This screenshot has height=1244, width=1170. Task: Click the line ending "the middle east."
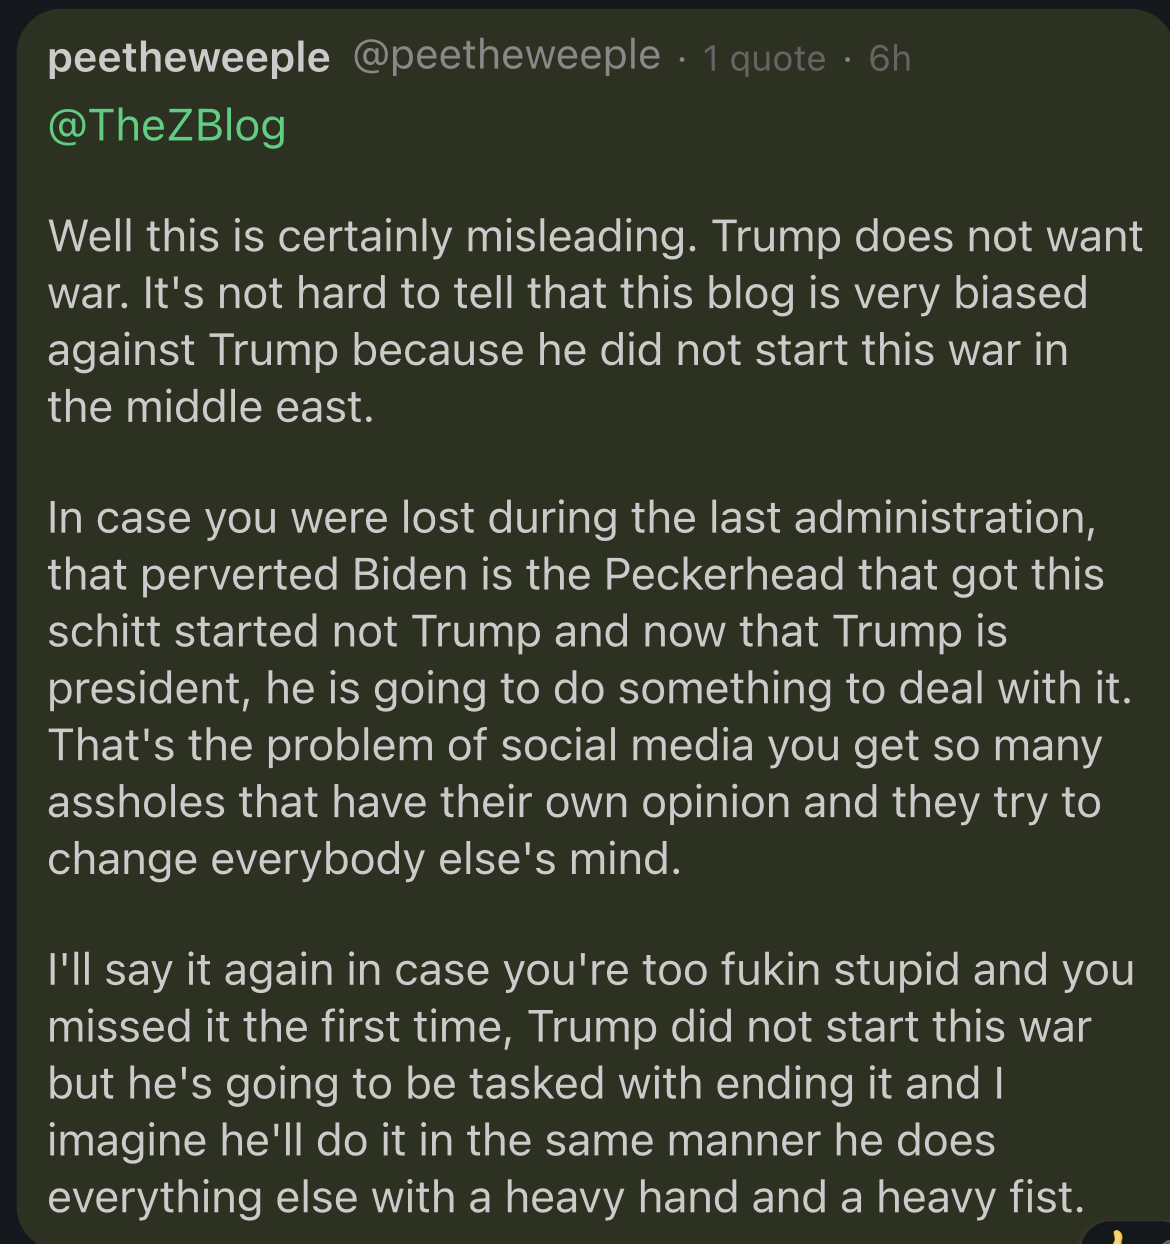coord(210,407)
